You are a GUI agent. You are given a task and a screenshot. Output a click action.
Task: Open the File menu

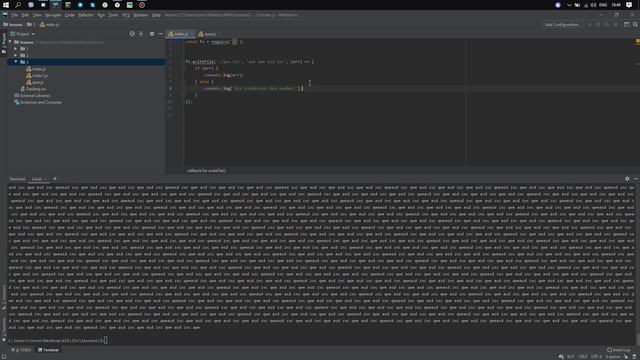pyautogui.click(x=14, y=15)
